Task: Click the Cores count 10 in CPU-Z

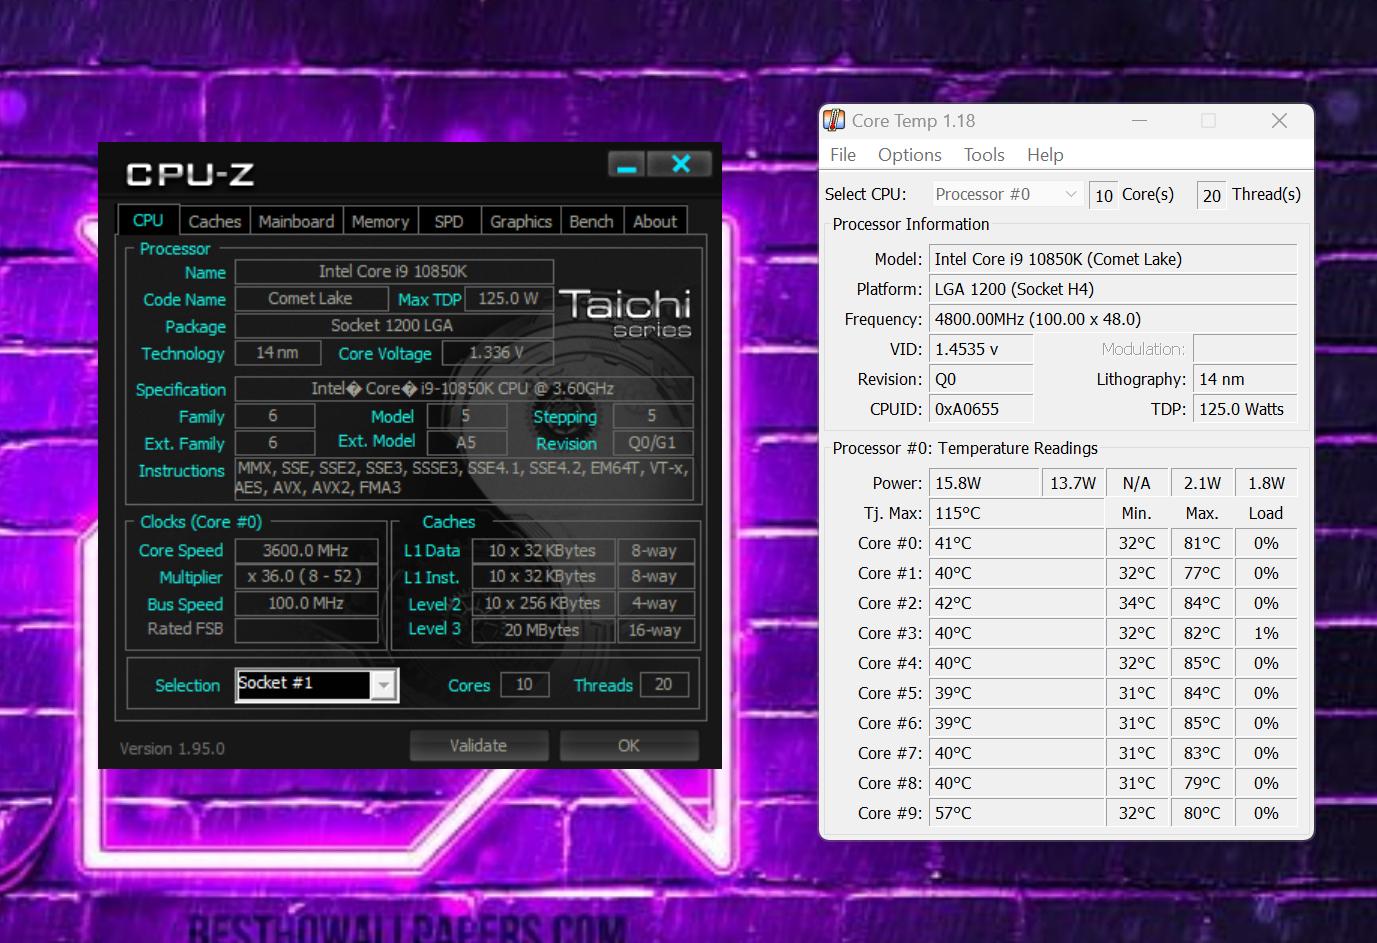Action: (524, 685)
